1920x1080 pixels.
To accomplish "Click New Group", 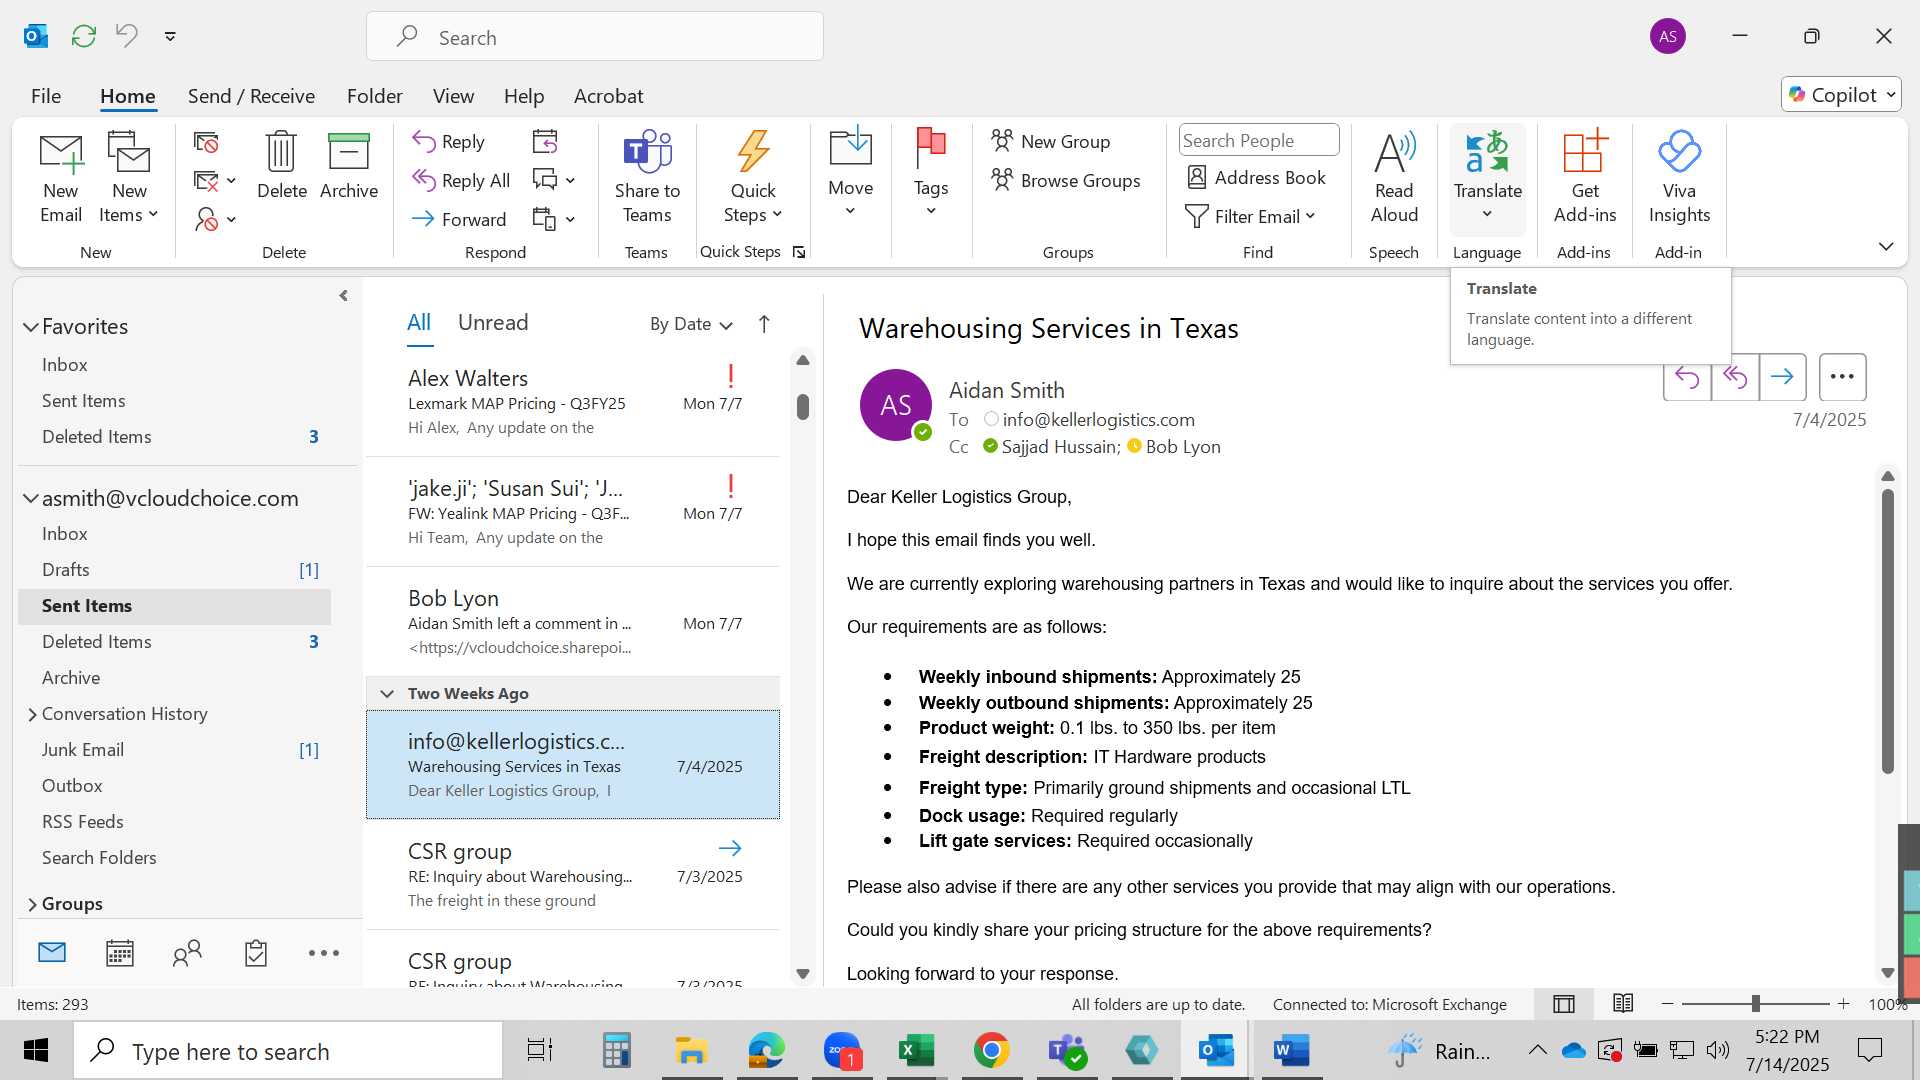I will point(1051,142).
